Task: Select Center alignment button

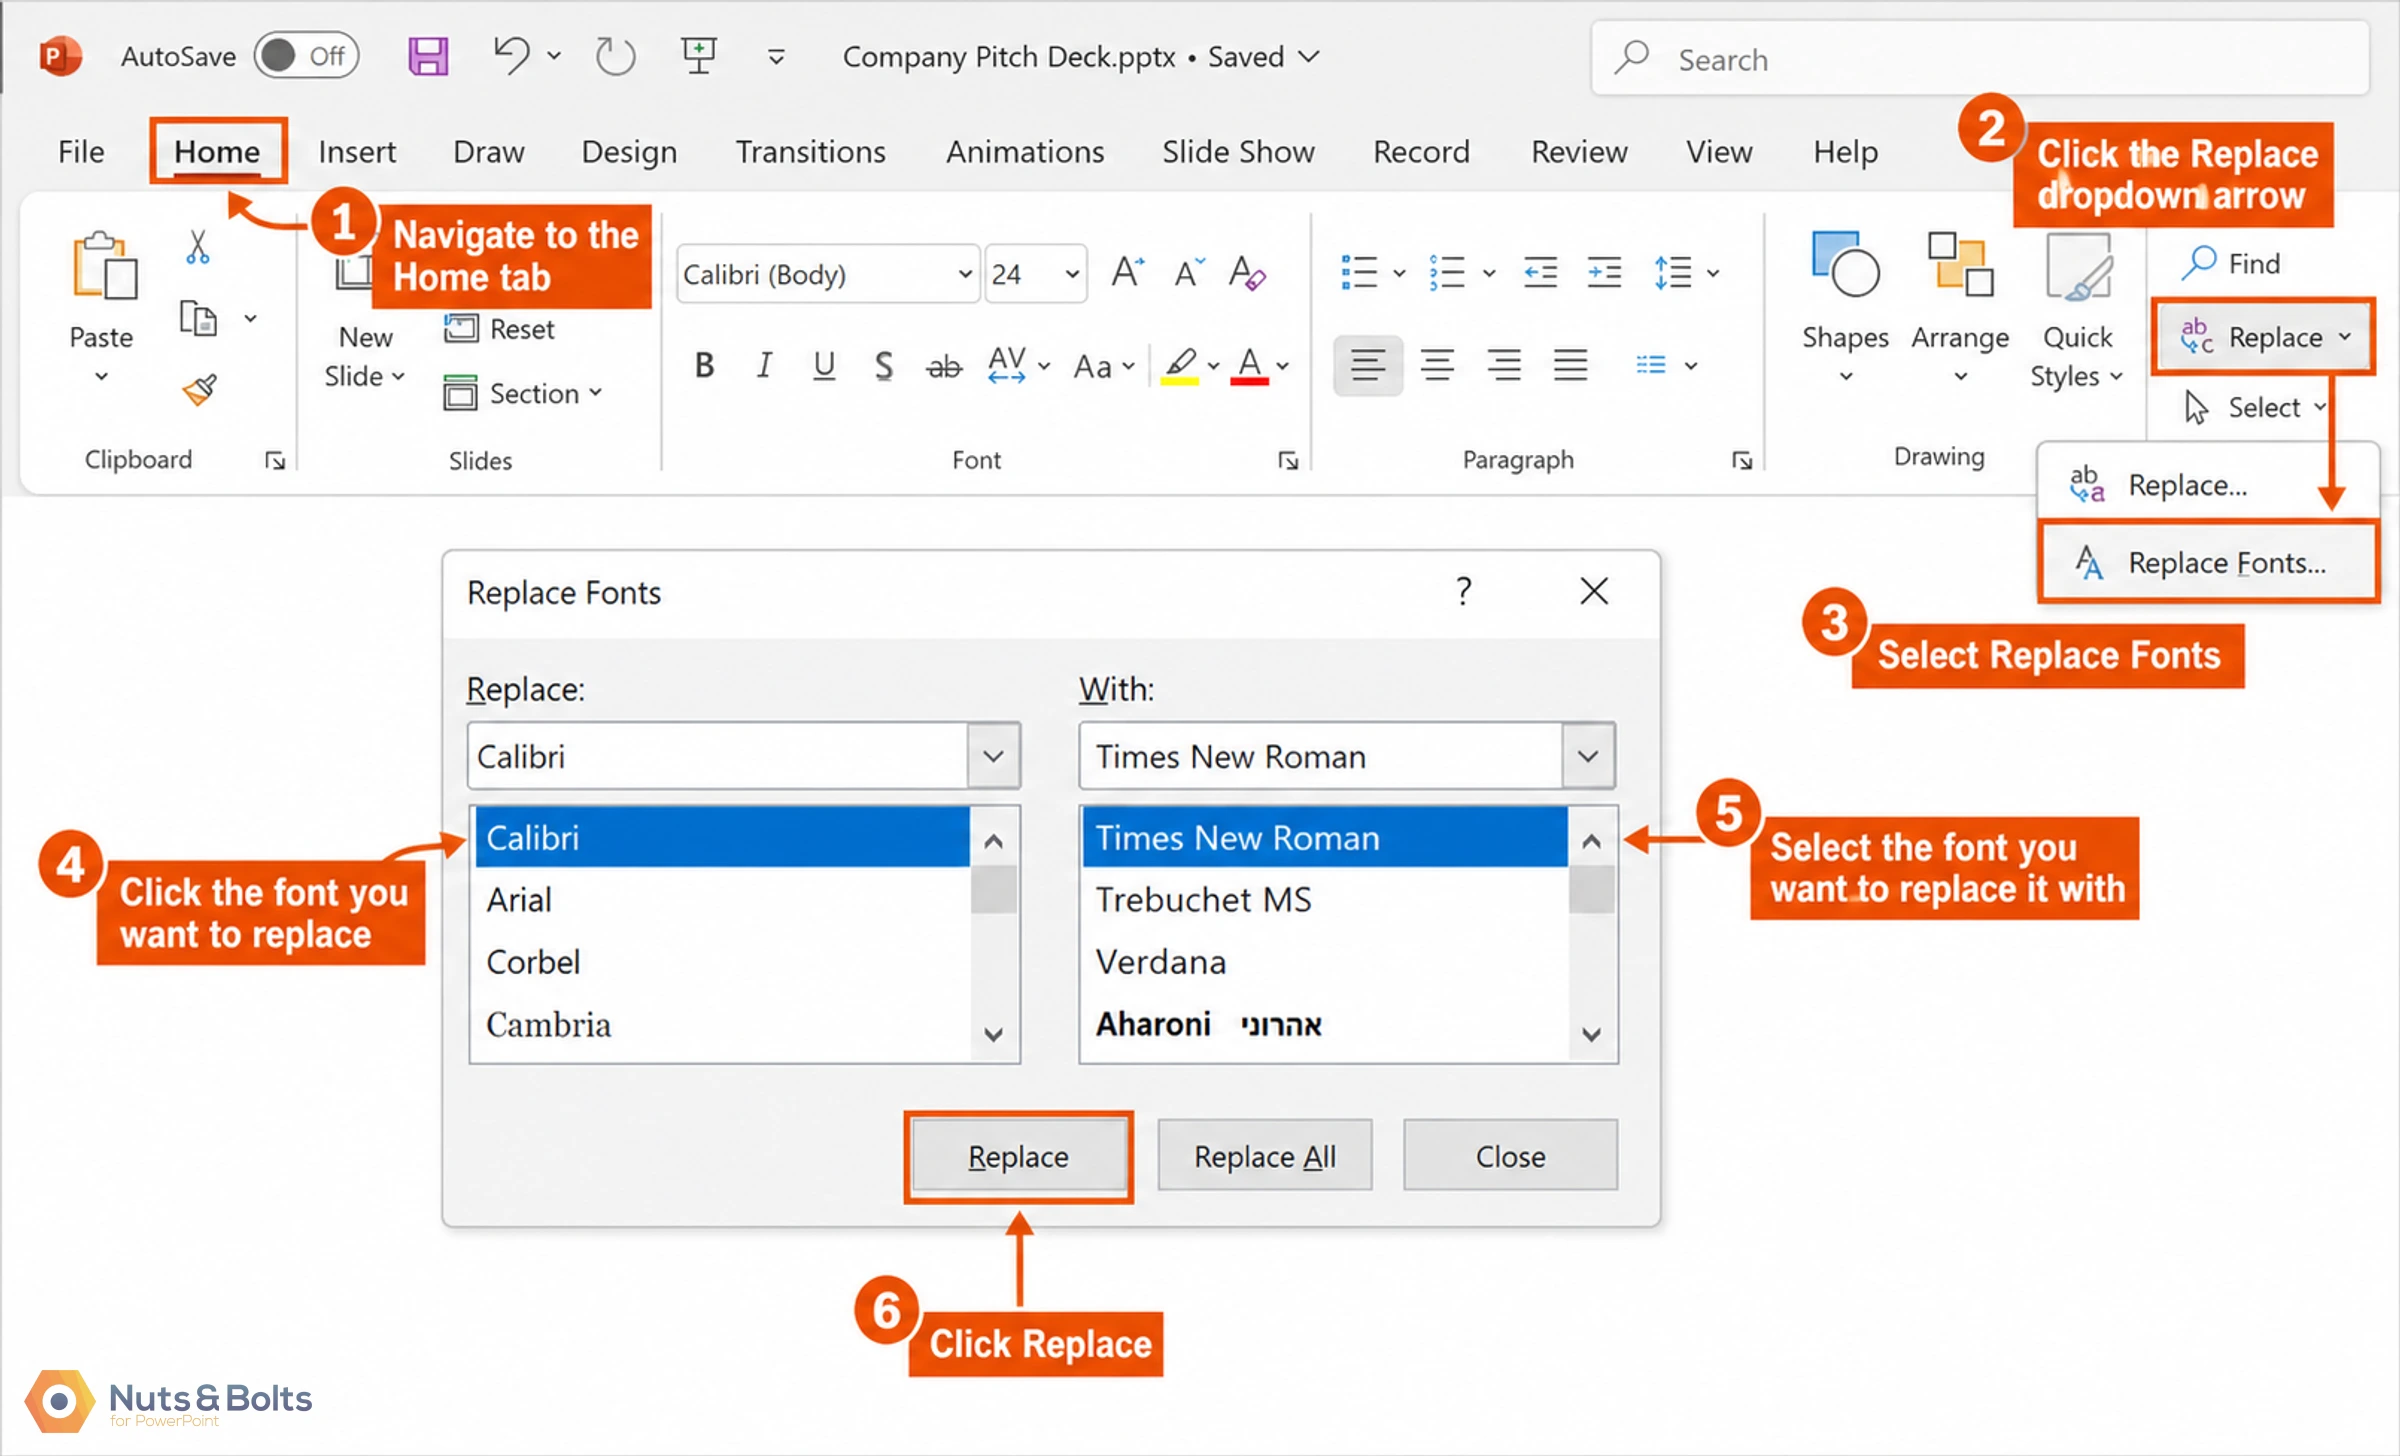Action: point(1437,365)
